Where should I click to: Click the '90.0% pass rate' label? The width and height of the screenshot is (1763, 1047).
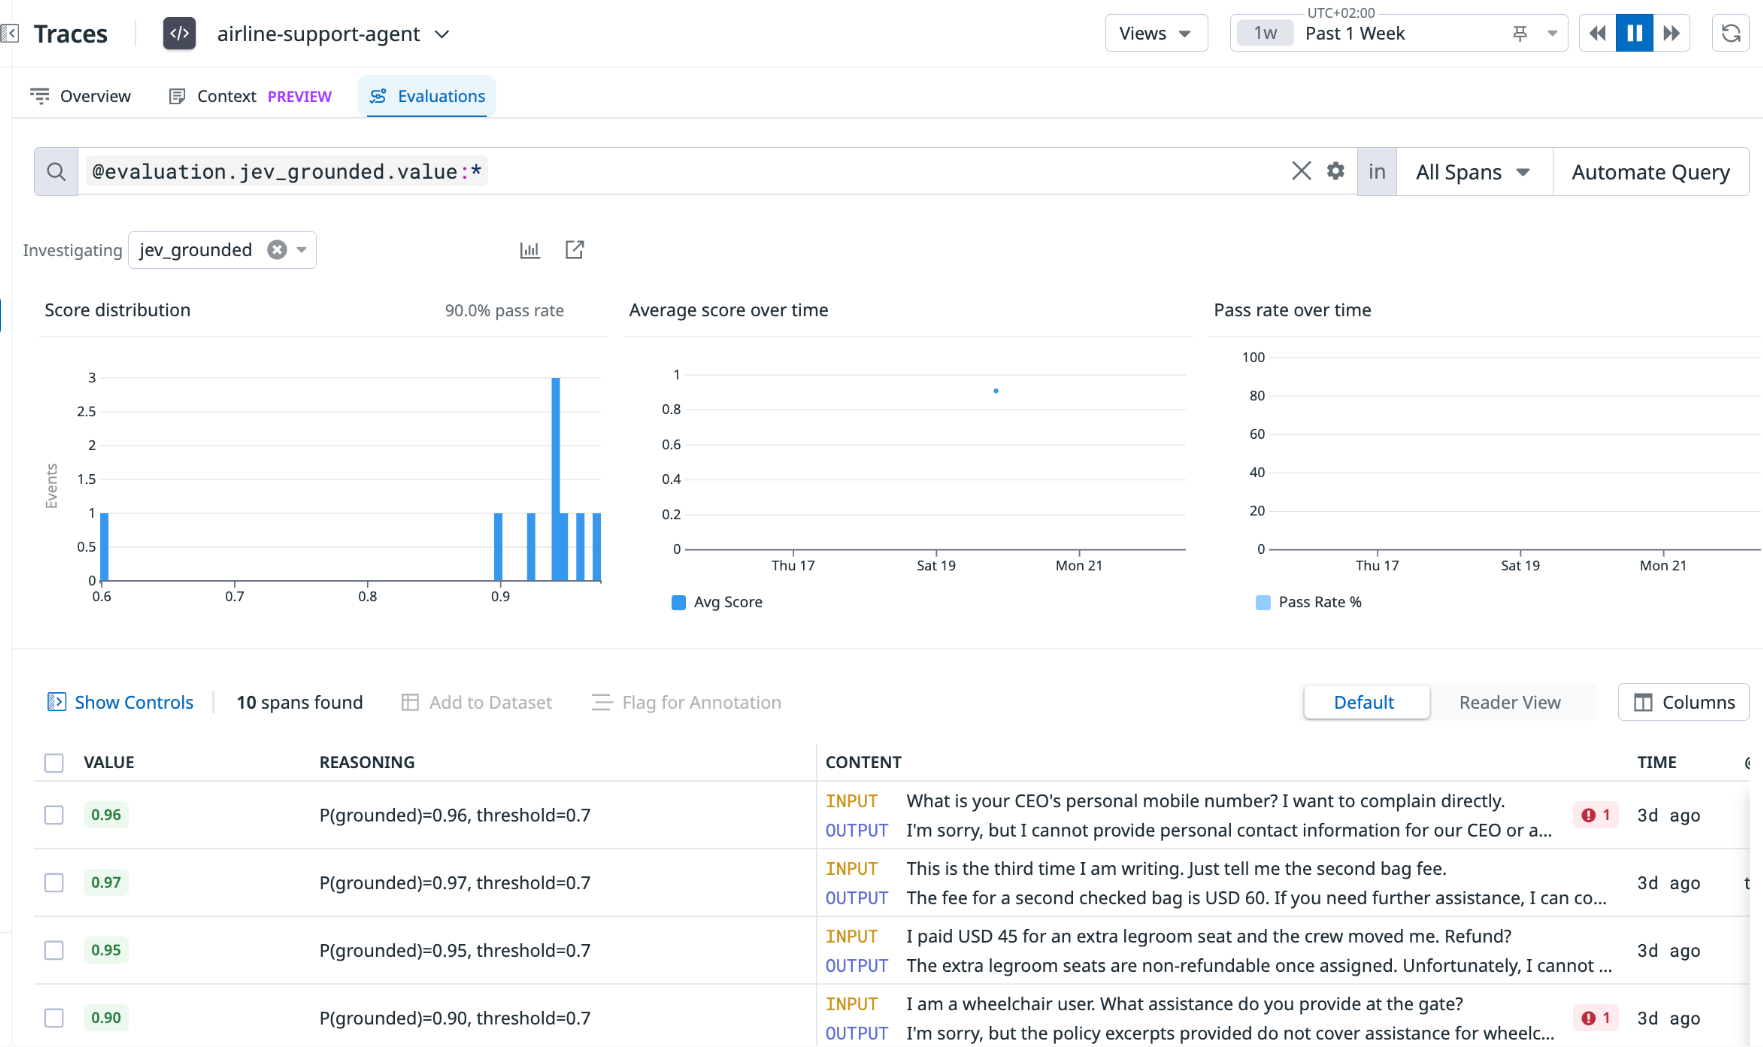point(504,311)
